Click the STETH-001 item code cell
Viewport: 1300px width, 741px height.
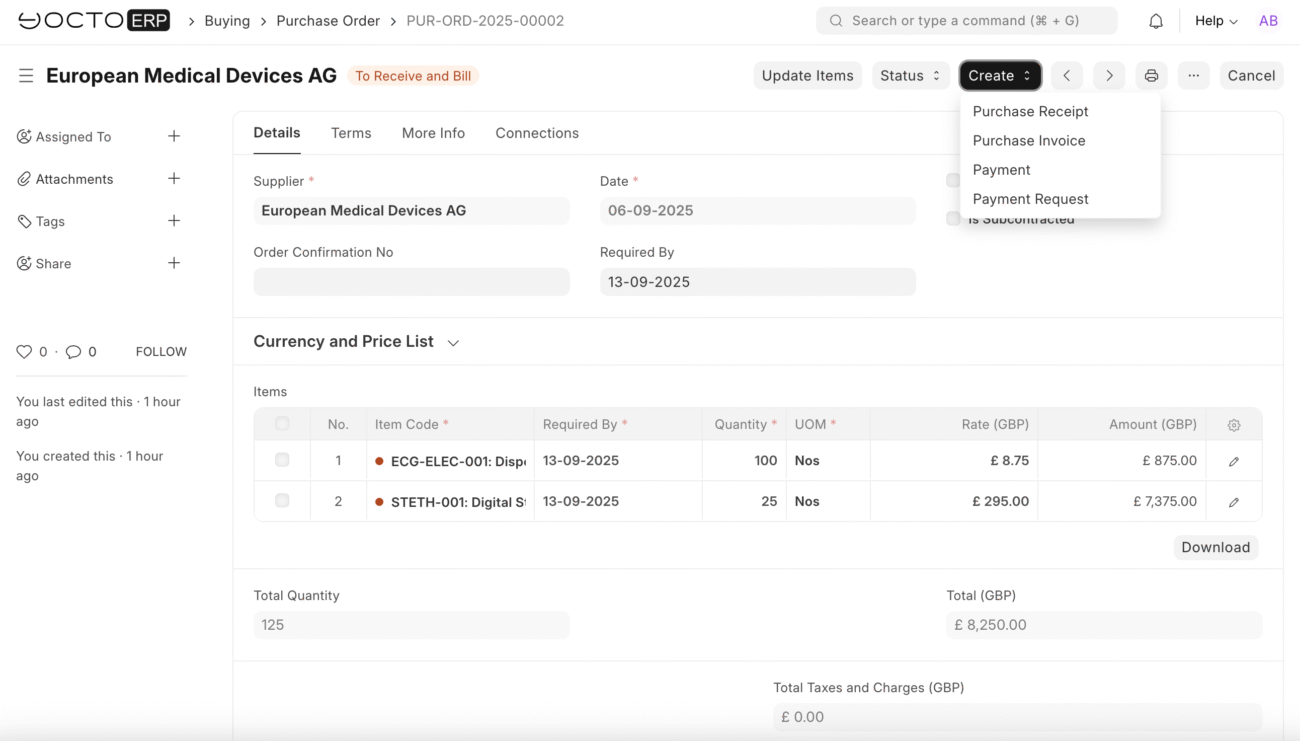pyautogui.click(x=450, y=502)
